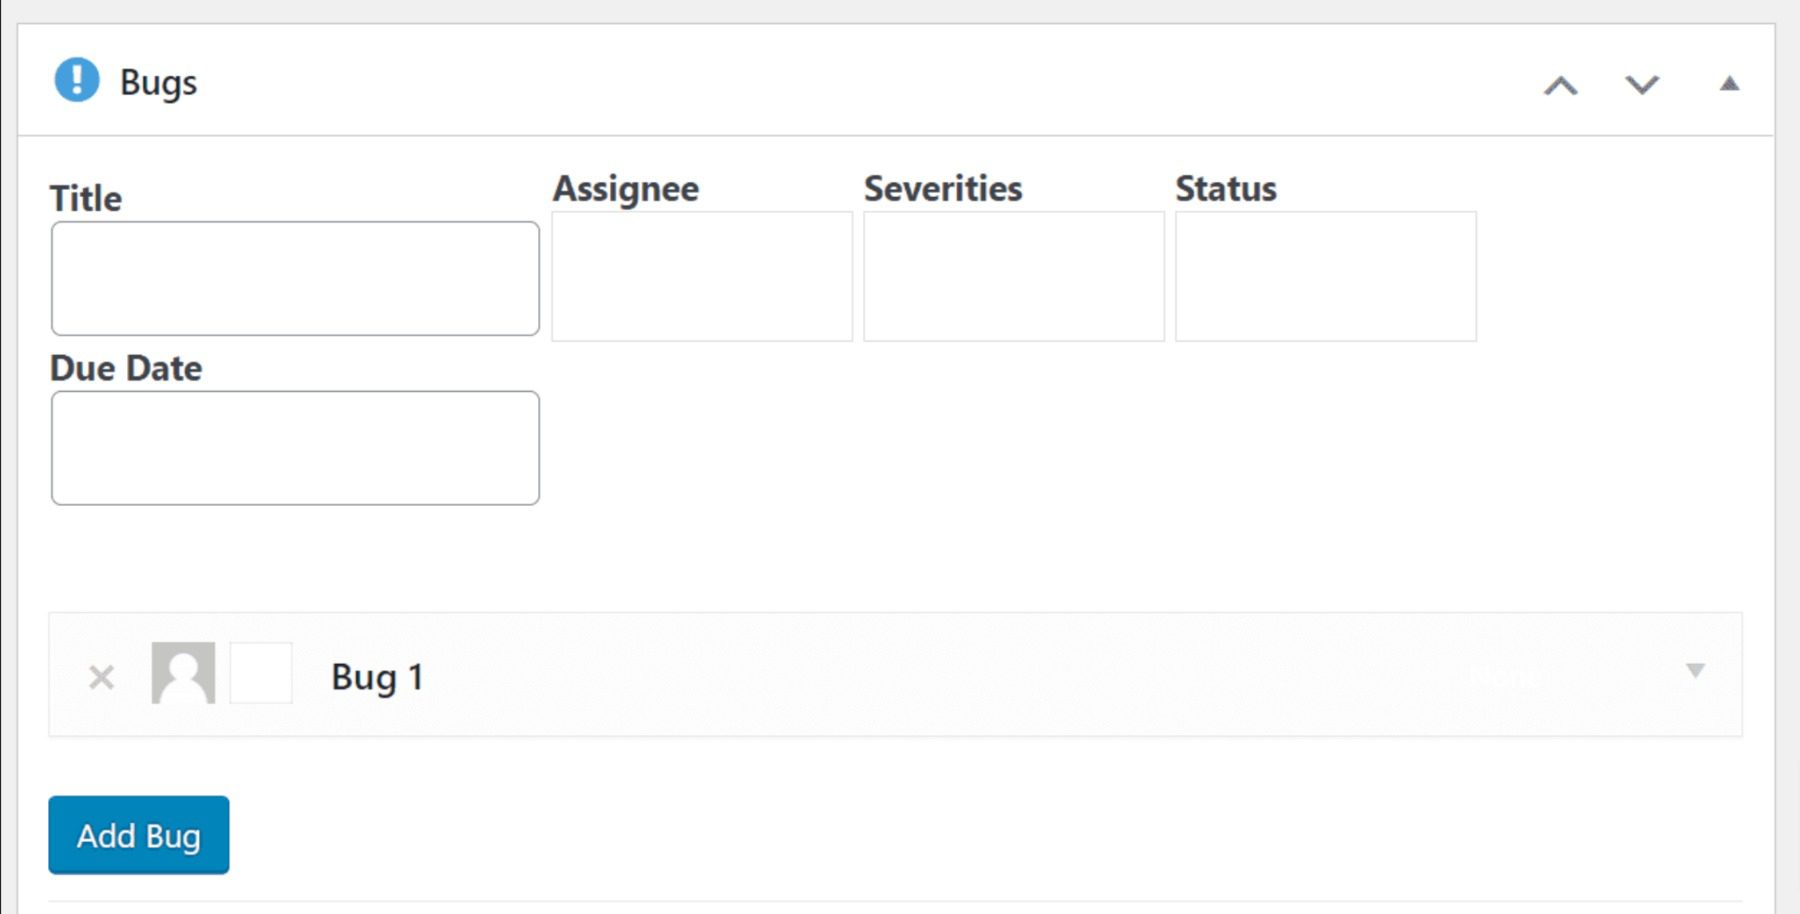Image resolution: width=1800 pixels, height=914 pixels.
Task: Click the move-down chevron in the Bugs header
Action: point(1640,85)
